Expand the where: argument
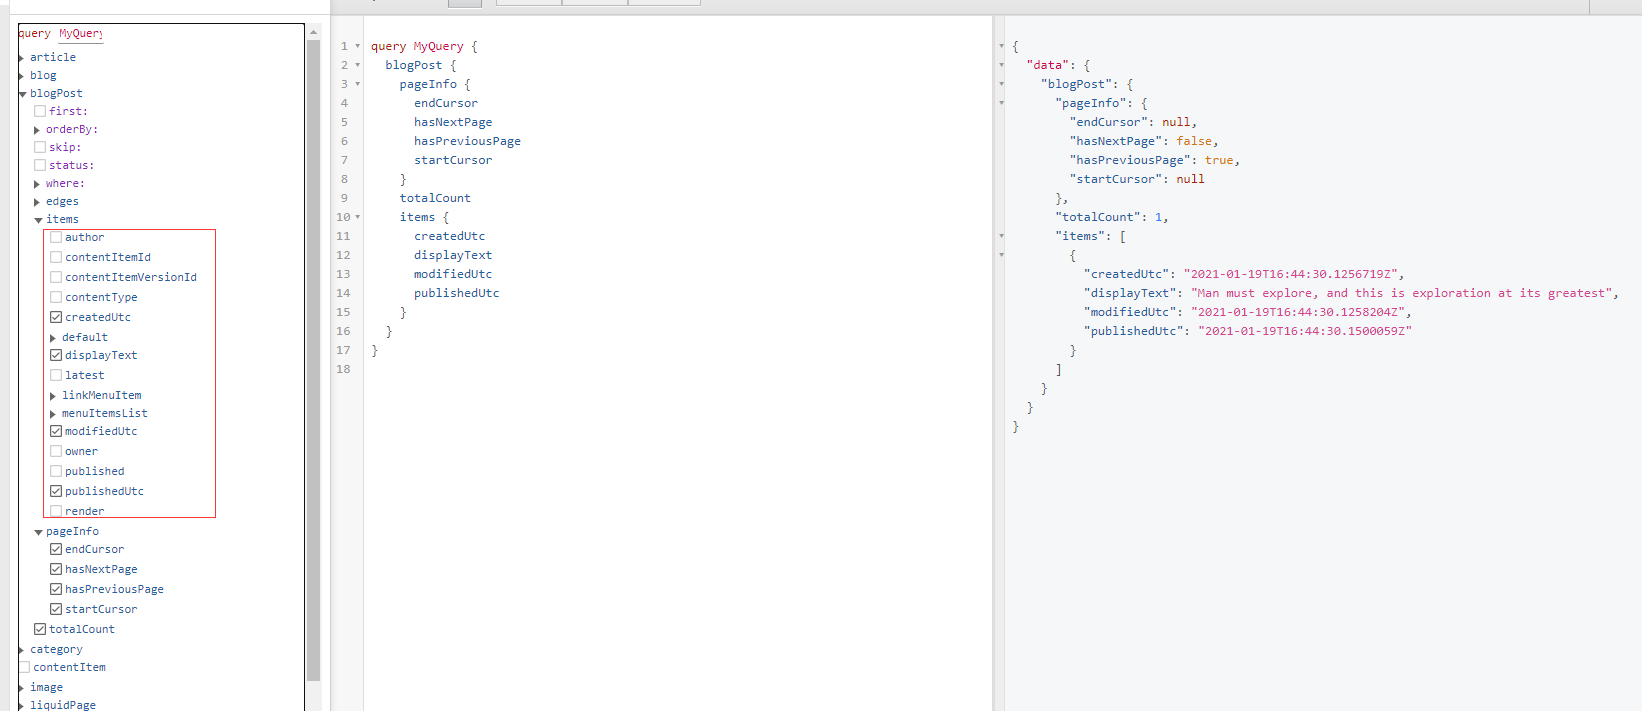Image resolution: width=1642 pixels, height=711 pixels. 38,184
